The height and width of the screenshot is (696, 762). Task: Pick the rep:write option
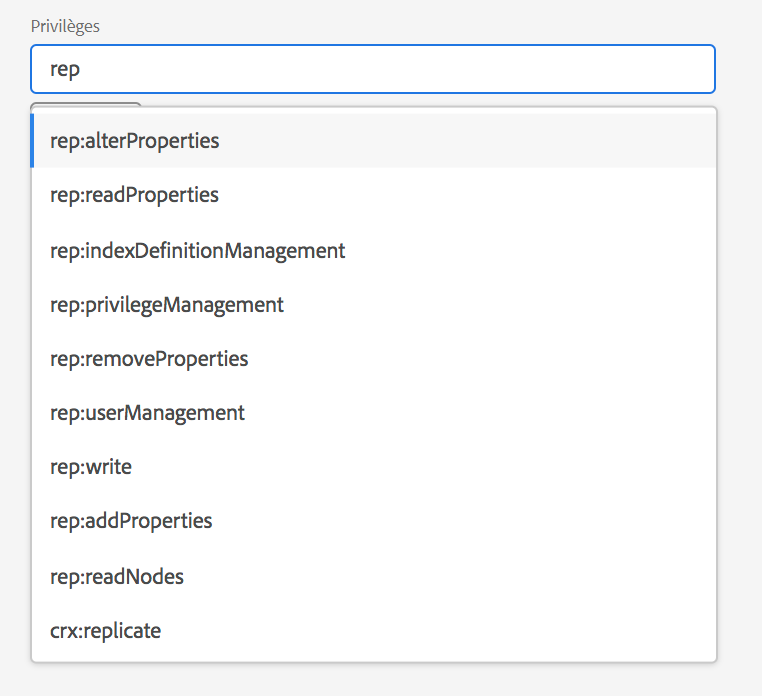tap(91, 467)
